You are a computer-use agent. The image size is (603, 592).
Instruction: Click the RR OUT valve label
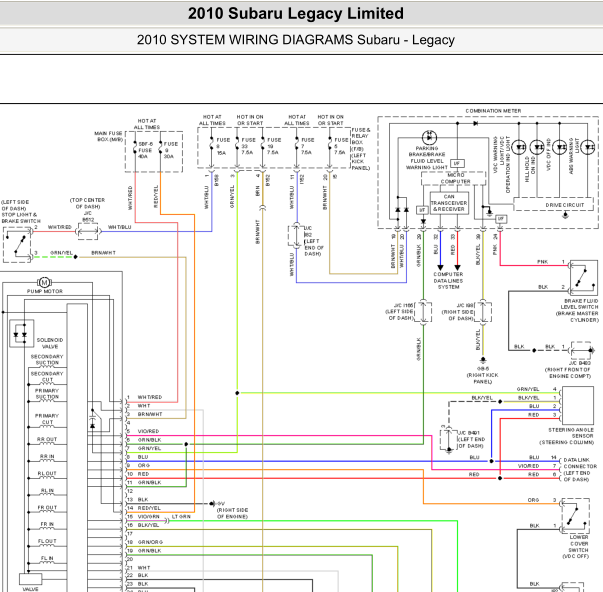click(x=47, y=439)
